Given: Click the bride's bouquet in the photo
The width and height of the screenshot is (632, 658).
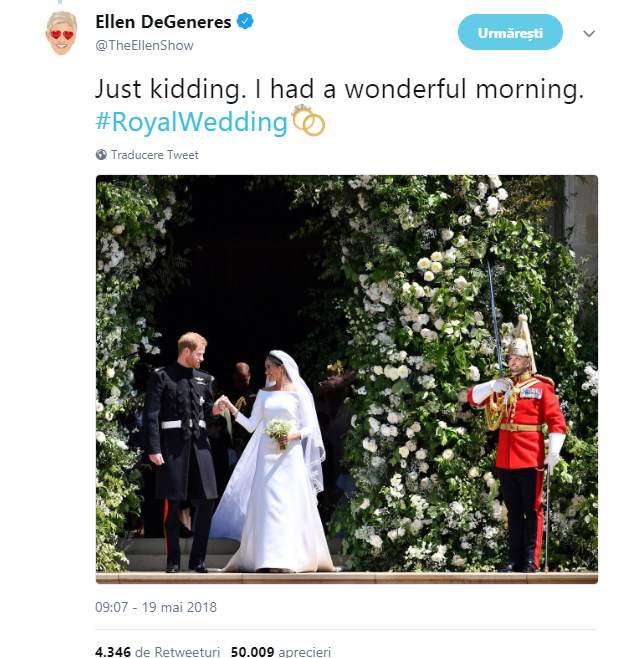Looking at the screenshot, I should click(x=278, y=431).
